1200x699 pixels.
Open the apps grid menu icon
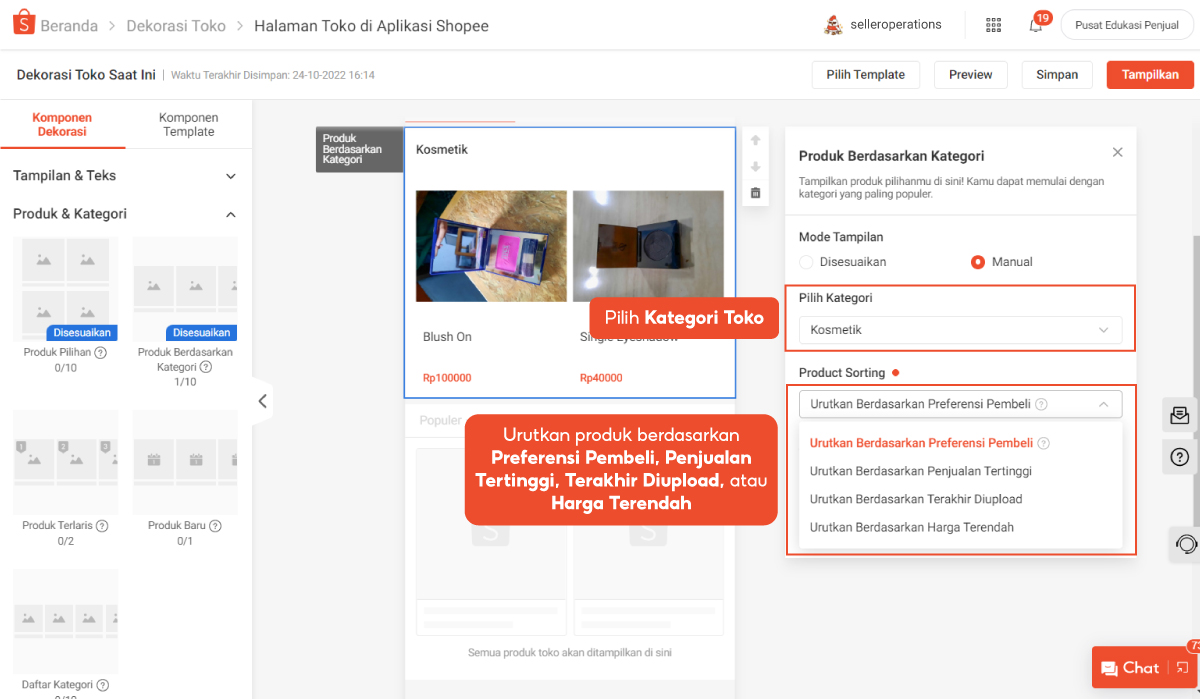[993, 25]
